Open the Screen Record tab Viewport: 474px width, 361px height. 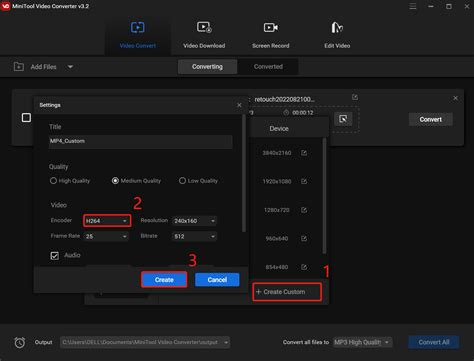[x=270, y=35]
